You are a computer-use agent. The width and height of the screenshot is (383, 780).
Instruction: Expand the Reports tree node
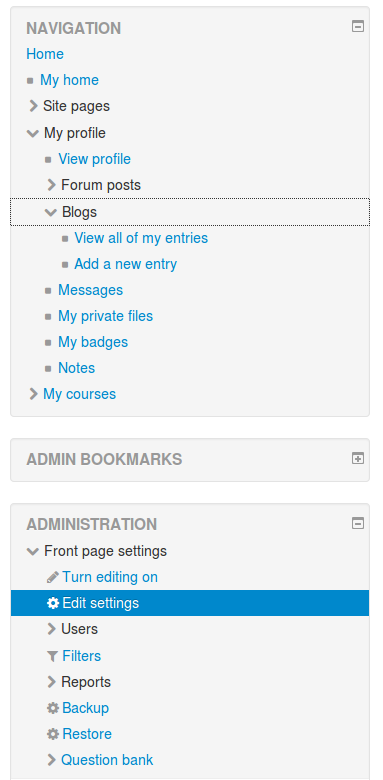(x=51, y=682)
